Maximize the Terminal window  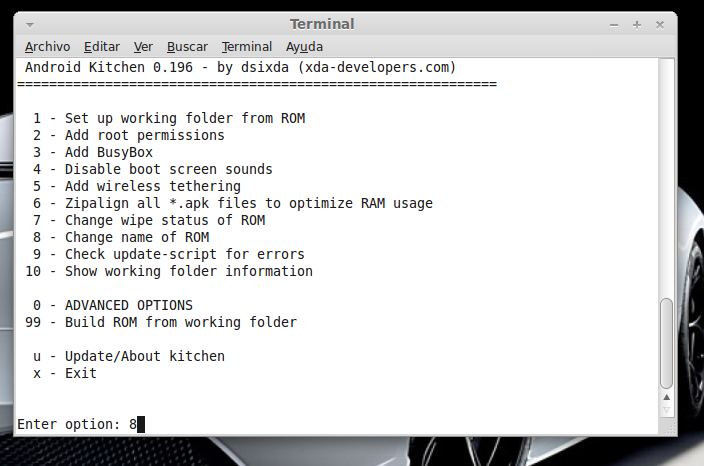(x=637, y=24)
